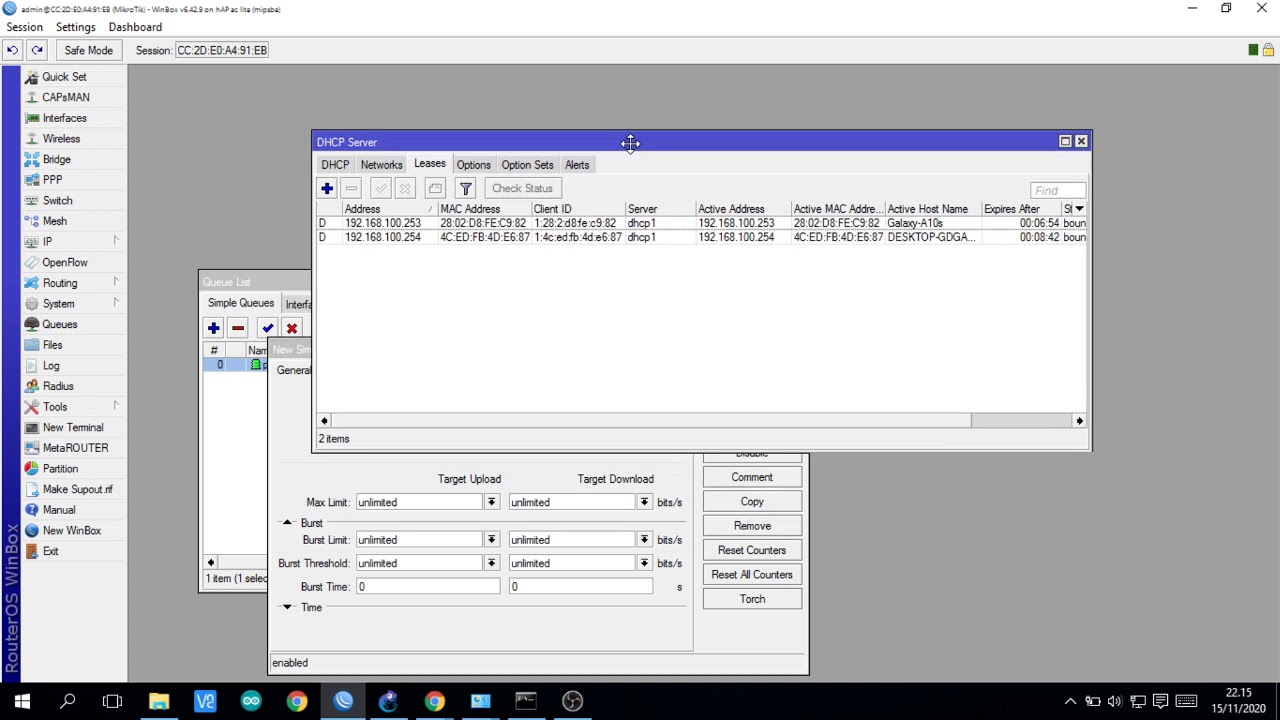The image size is (1280, 720).
Task: Open Max Limit Target Upload dropdown
Action: [491, 502]
